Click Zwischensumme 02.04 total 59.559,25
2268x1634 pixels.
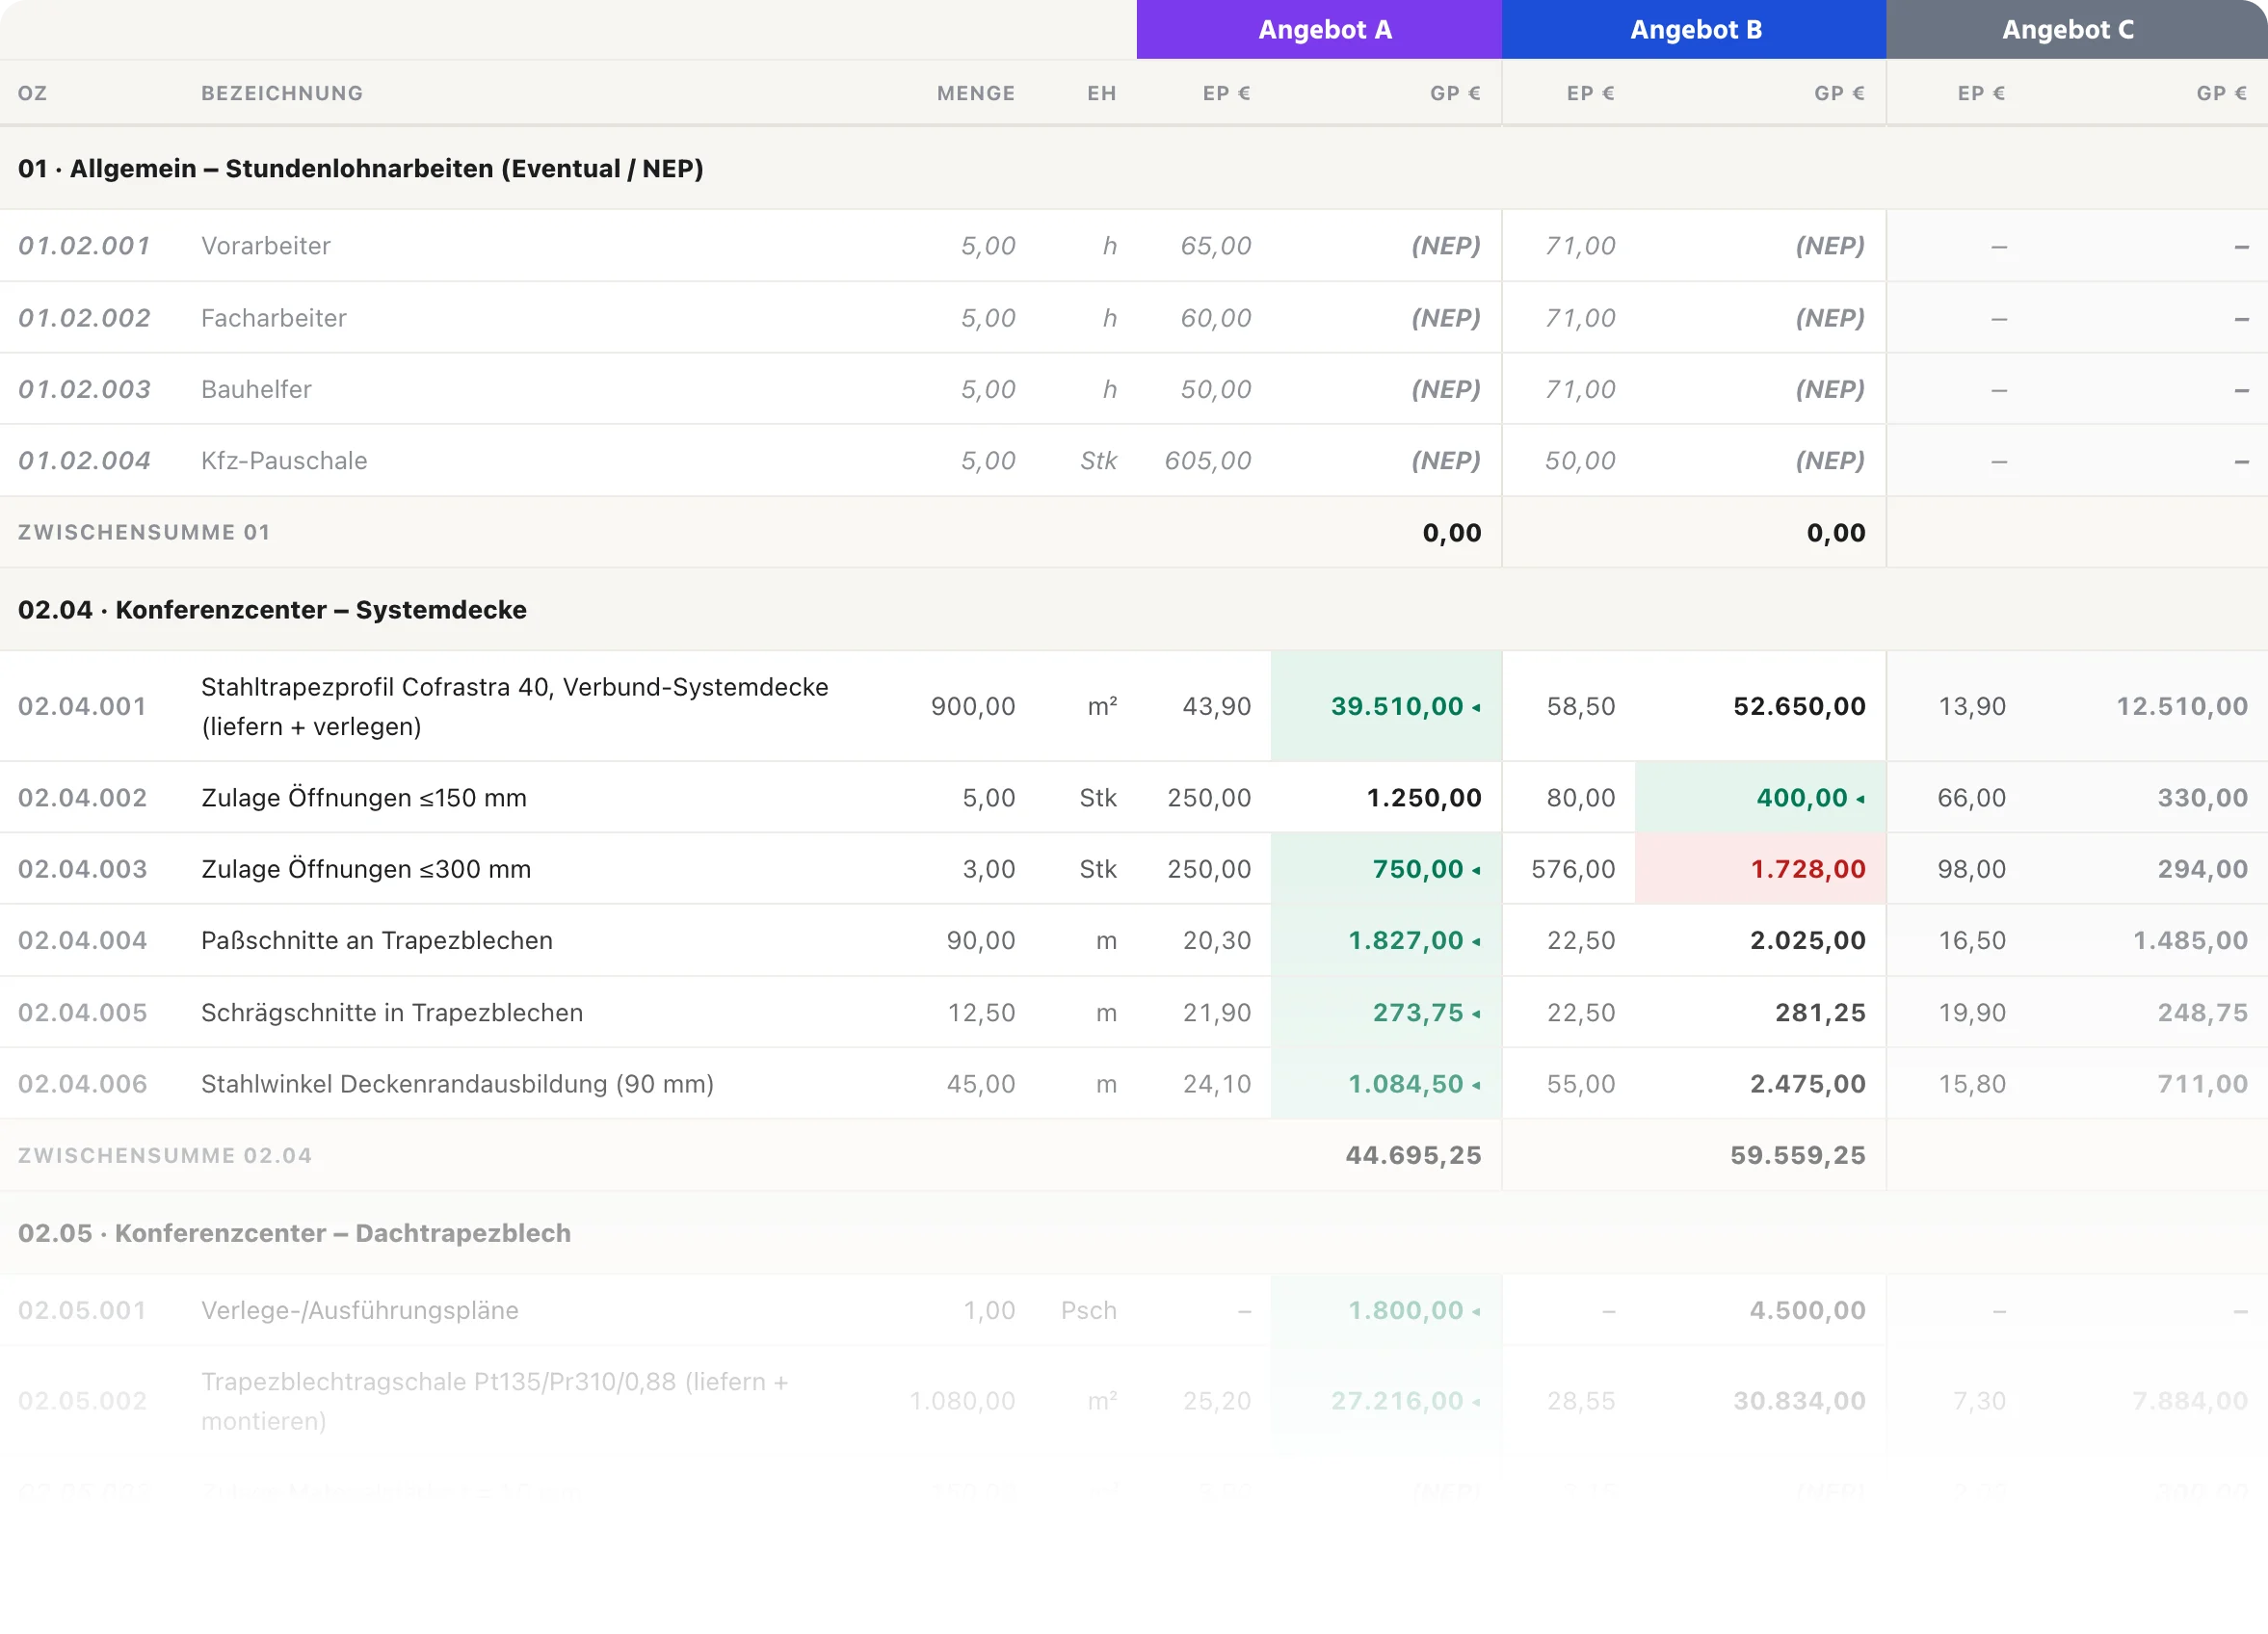[x=1797, y=1156]
